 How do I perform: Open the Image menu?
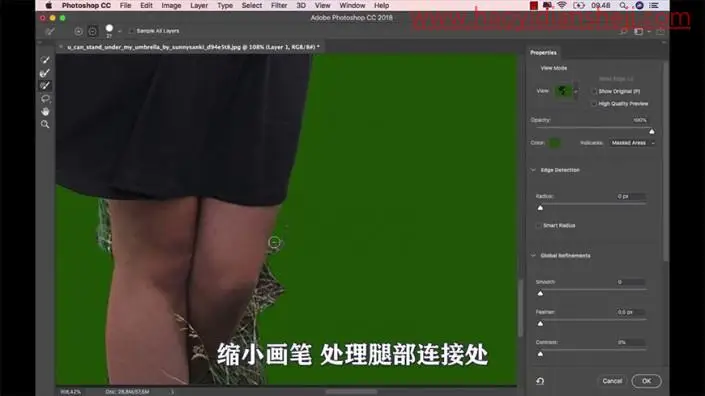point(171,5)
